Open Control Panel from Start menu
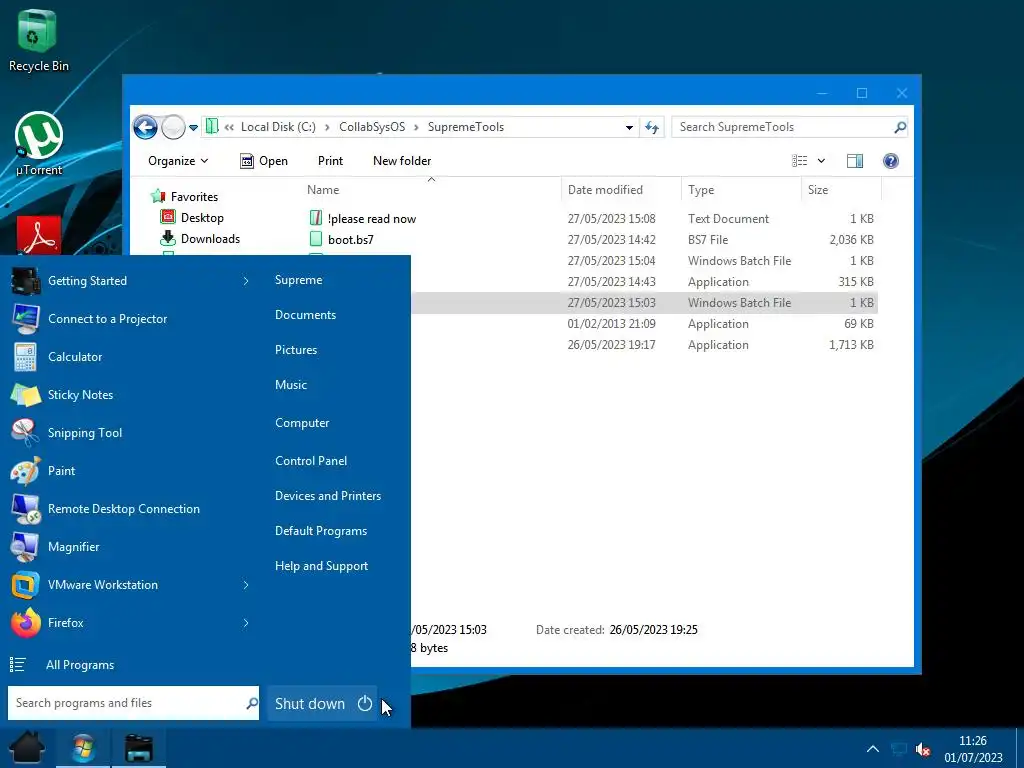This screenshot has height=768, width=1024. click(x=311, y=460)
